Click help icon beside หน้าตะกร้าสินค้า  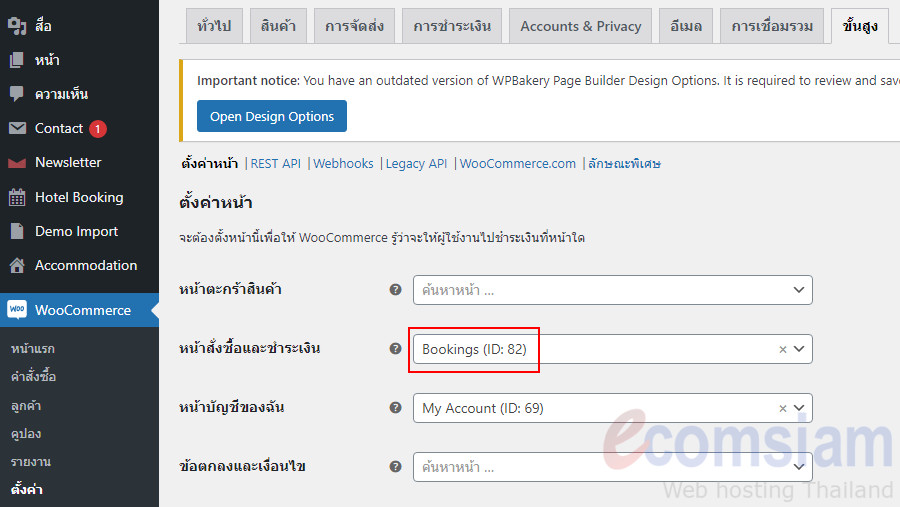click(395, 289)
